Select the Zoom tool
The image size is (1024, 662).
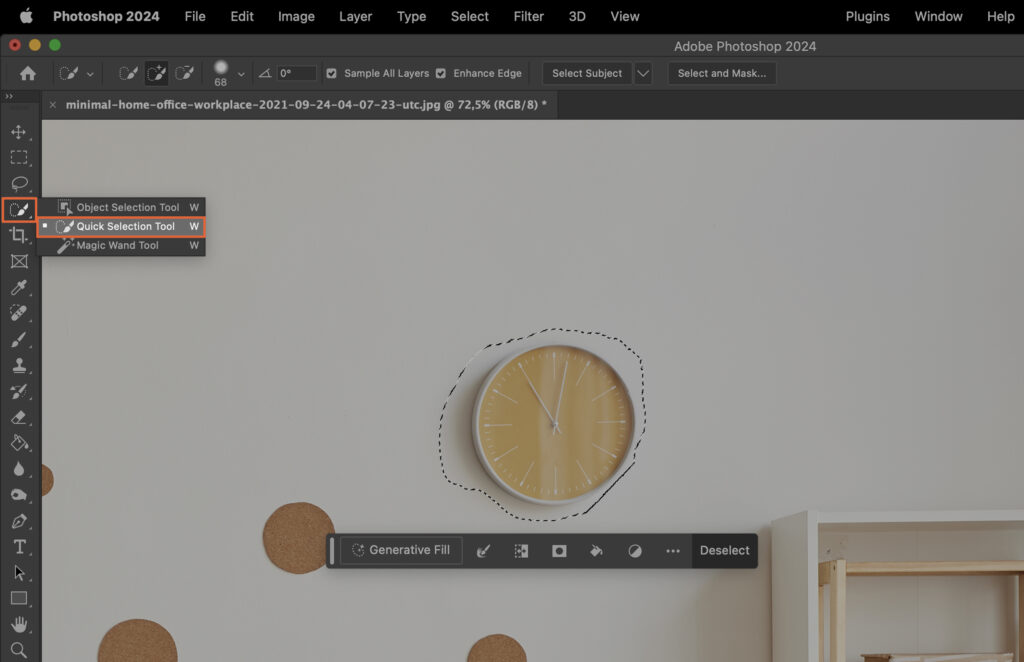[x=20, y=651]
